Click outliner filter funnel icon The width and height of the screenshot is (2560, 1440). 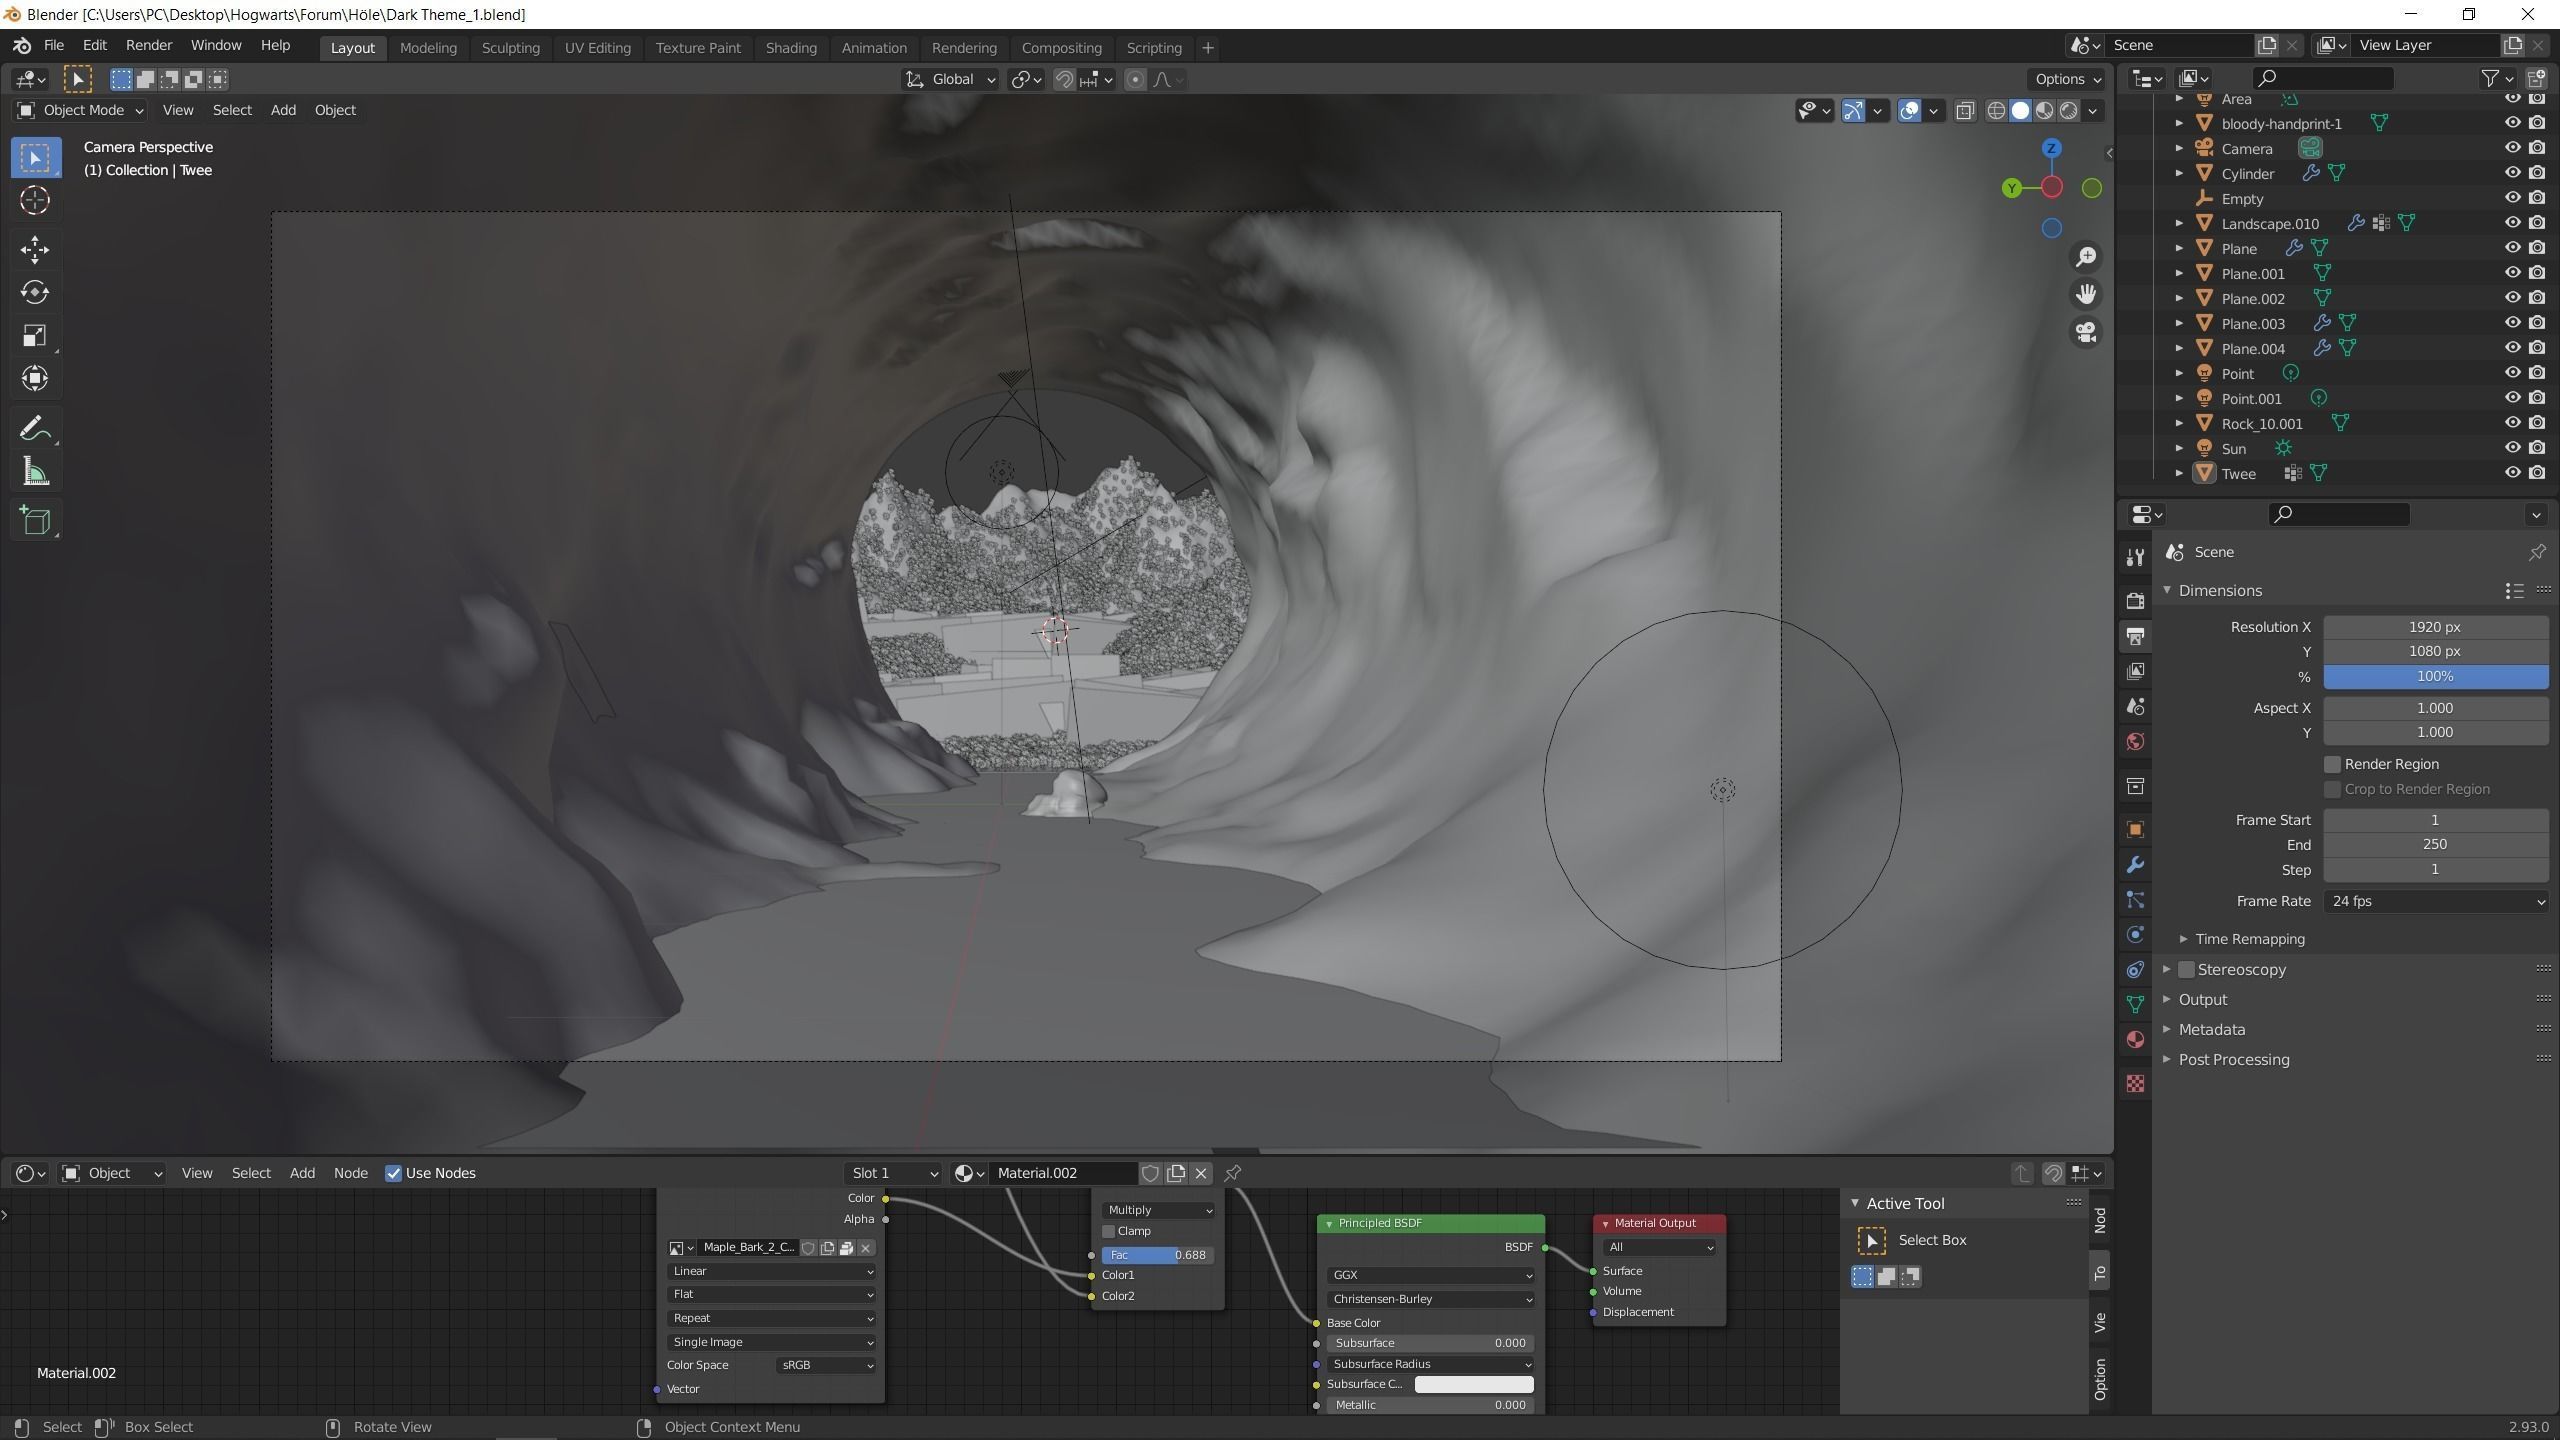(x=2491, y=78)
